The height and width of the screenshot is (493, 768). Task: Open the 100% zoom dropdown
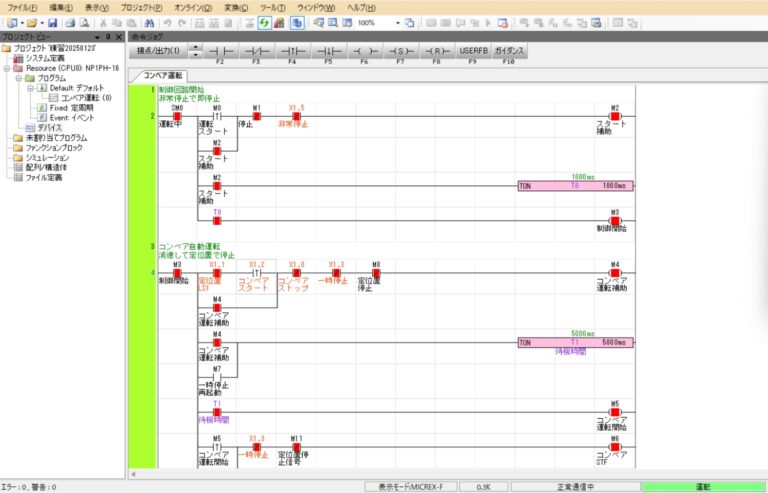point(397,22)
